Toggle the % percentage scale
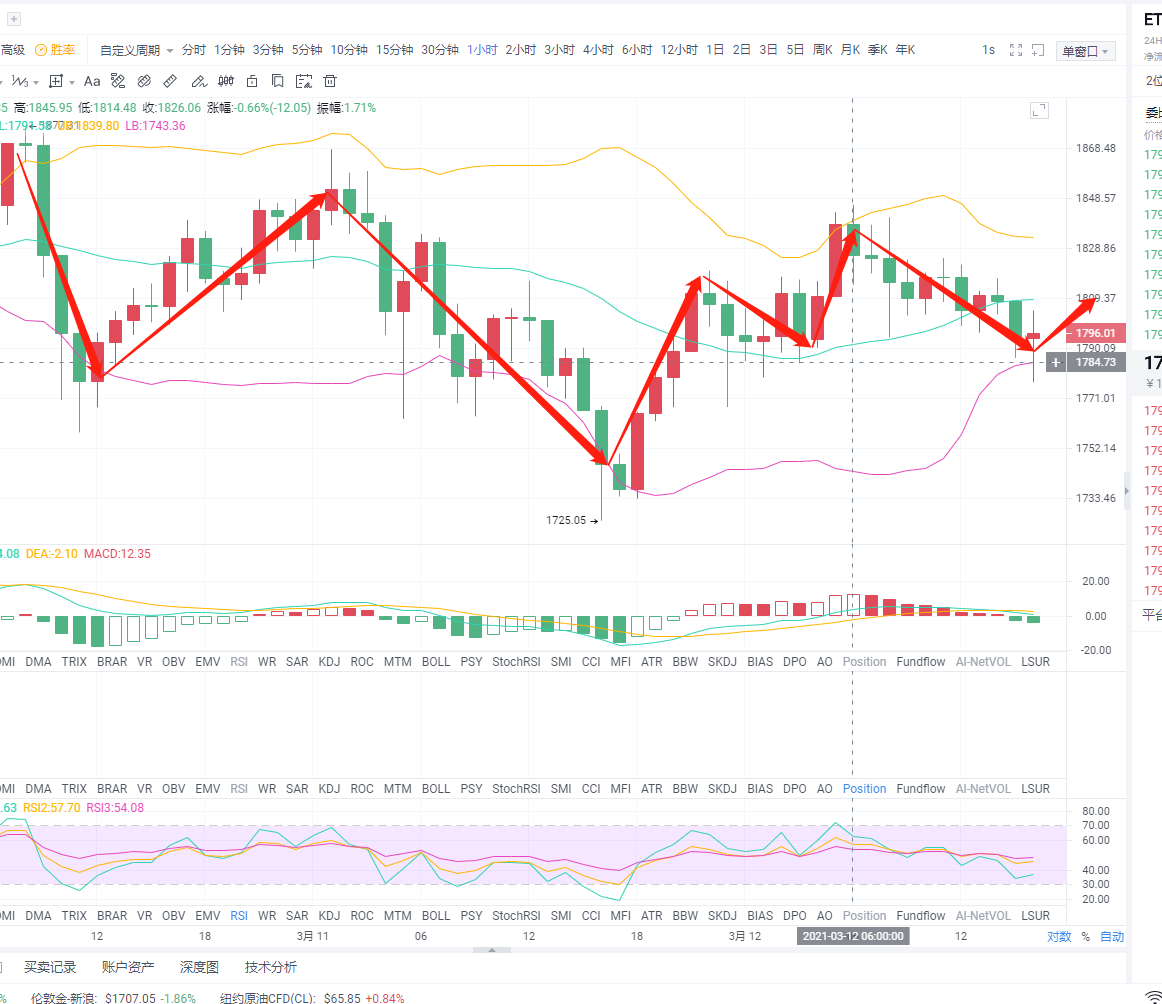This screenshot has width=1162, height=1004. (x=1086, y=937)
